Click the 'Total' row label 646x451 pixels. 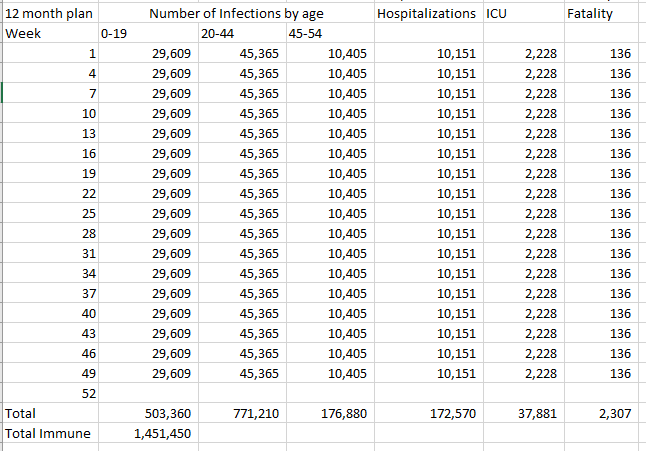pyautogui.click(x=21, y=413)
